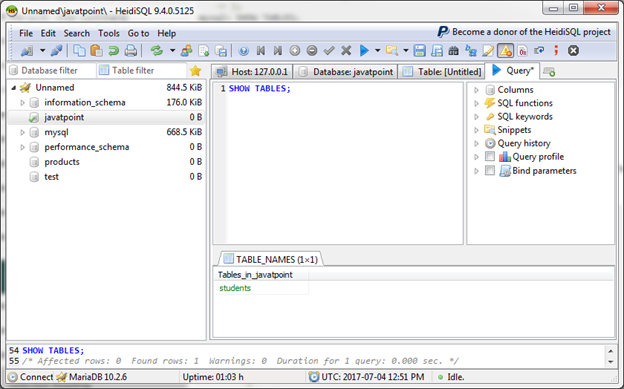Click the Copy toolbar icon

(80, 51)
